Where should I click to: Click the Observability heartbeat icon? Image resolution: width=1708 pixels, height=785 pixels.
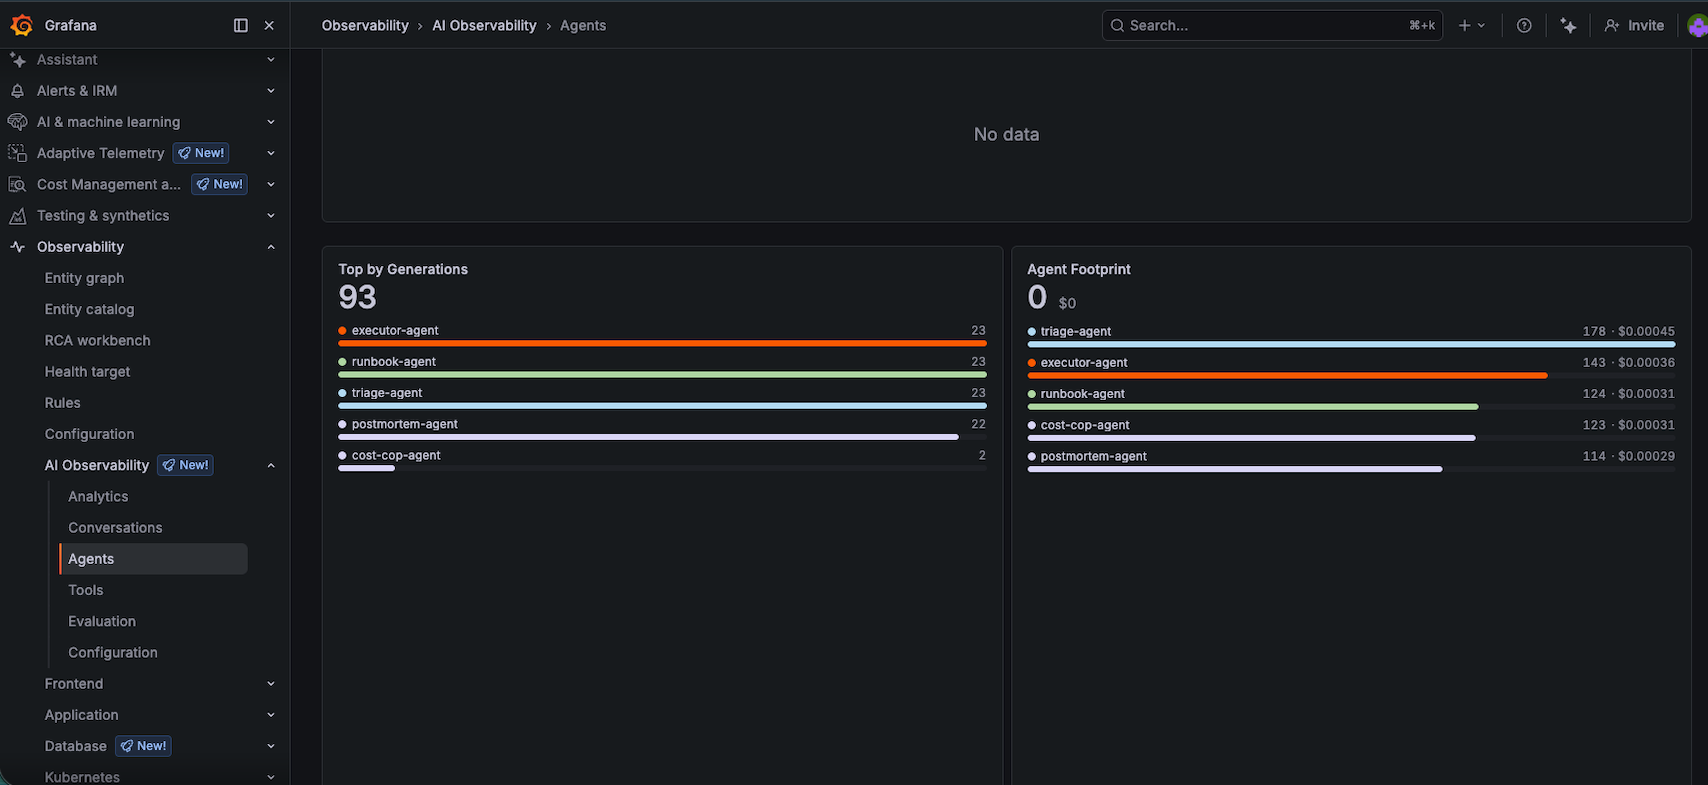point(17,247)
